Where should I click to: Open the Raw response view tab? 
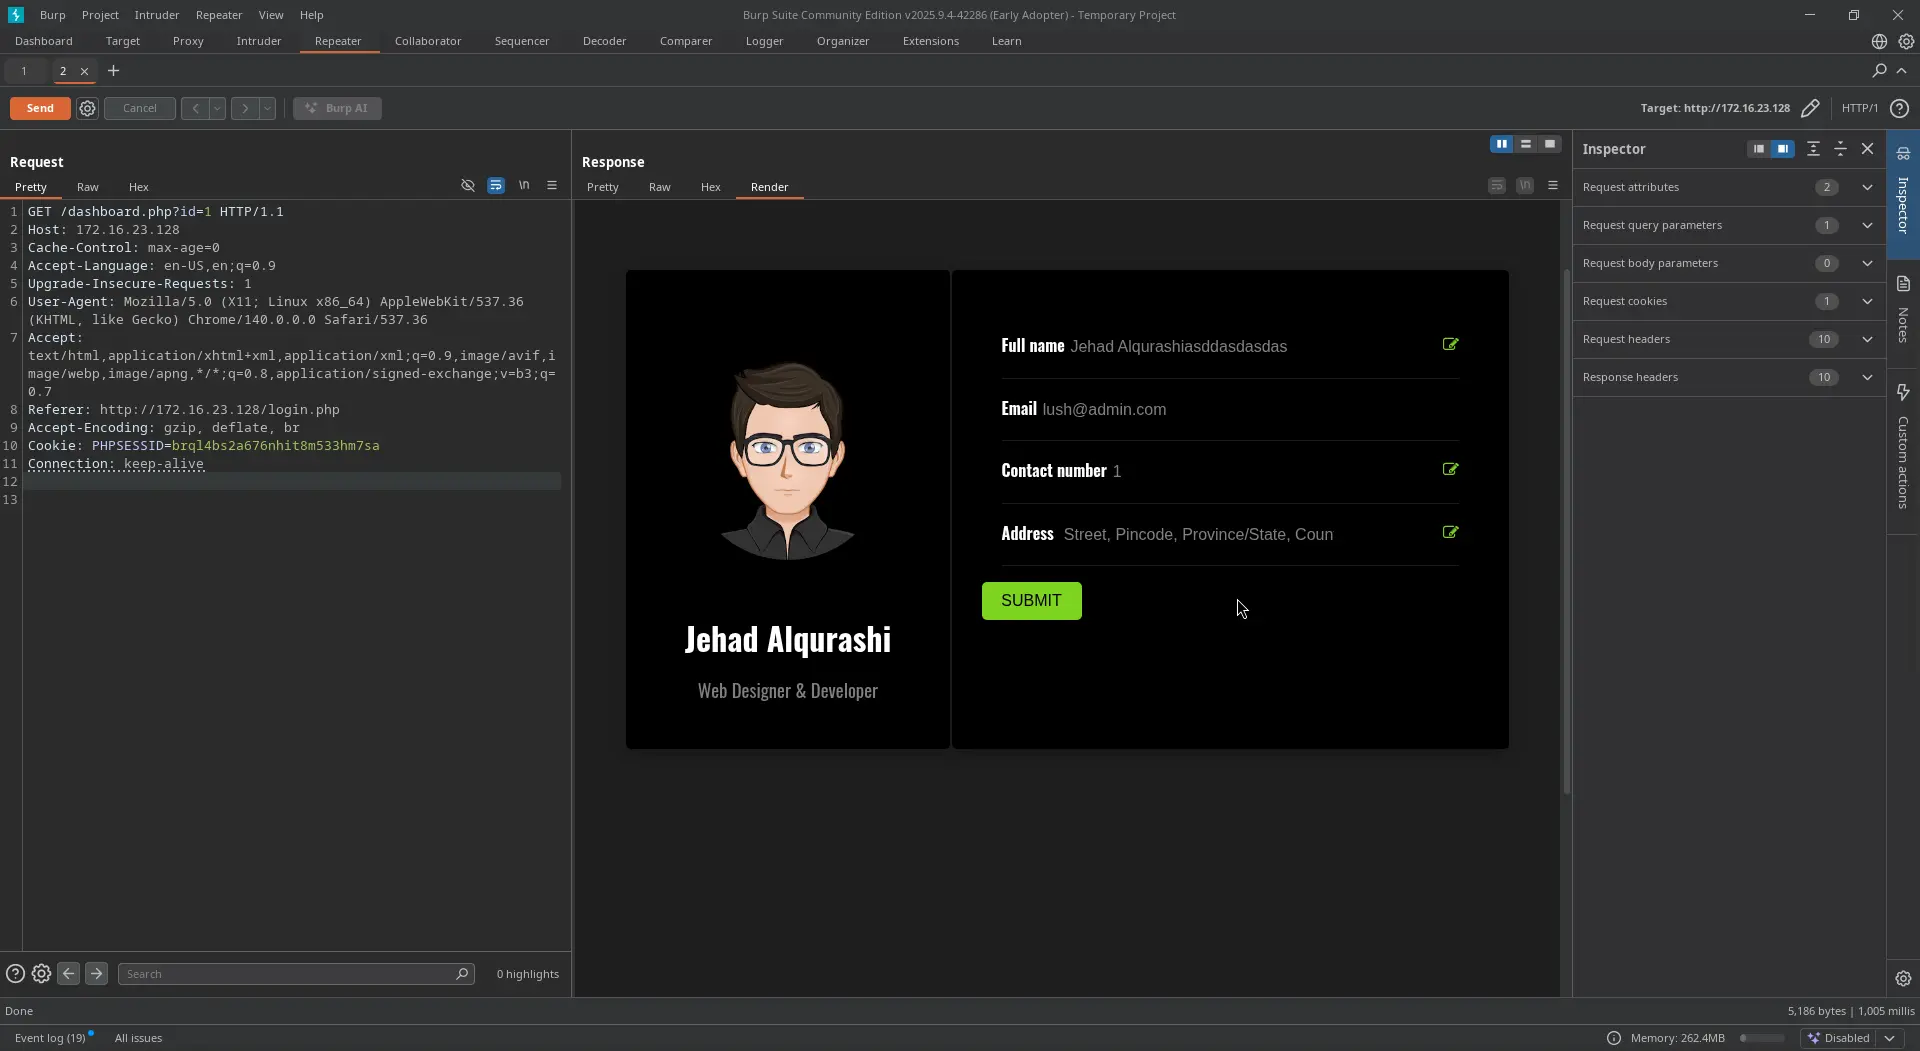click(x=659, y=187)
